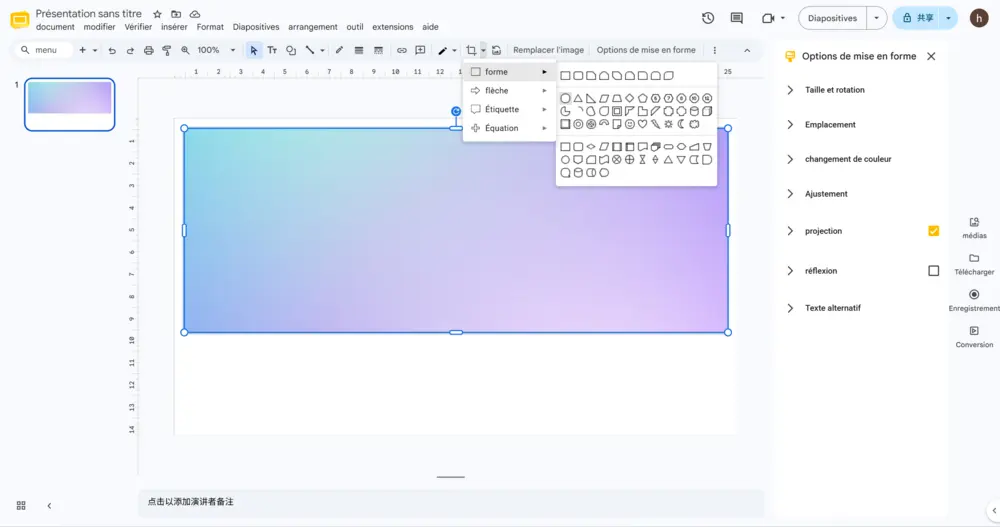The height and width of the screenshot is (527, 1000).
Task: Click the add comment toolbar icon
Action: tap(420, 50)
